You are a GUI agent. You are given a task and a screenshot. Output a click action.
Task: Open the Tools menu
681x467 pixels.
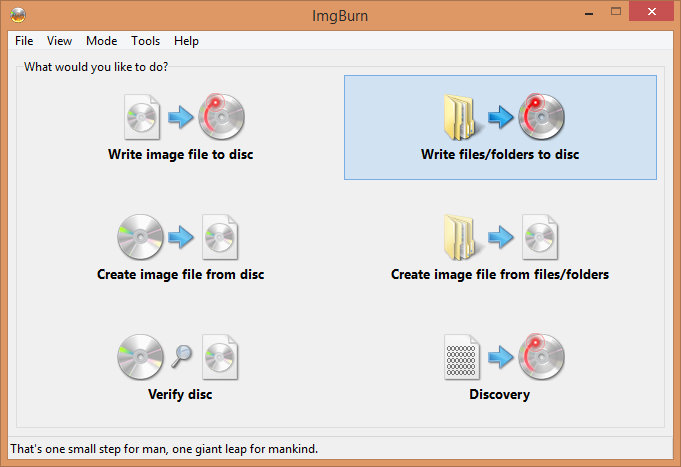145,41
